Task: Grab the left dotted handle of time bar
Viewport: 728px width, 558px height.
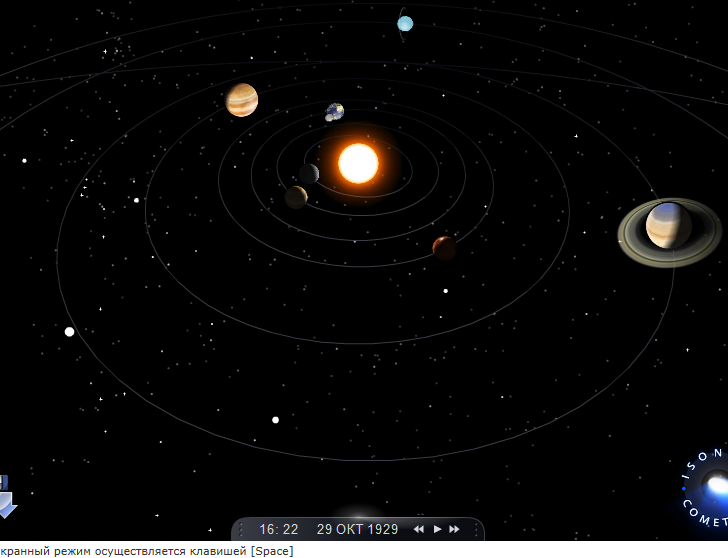Action: [x=240, y=530]
